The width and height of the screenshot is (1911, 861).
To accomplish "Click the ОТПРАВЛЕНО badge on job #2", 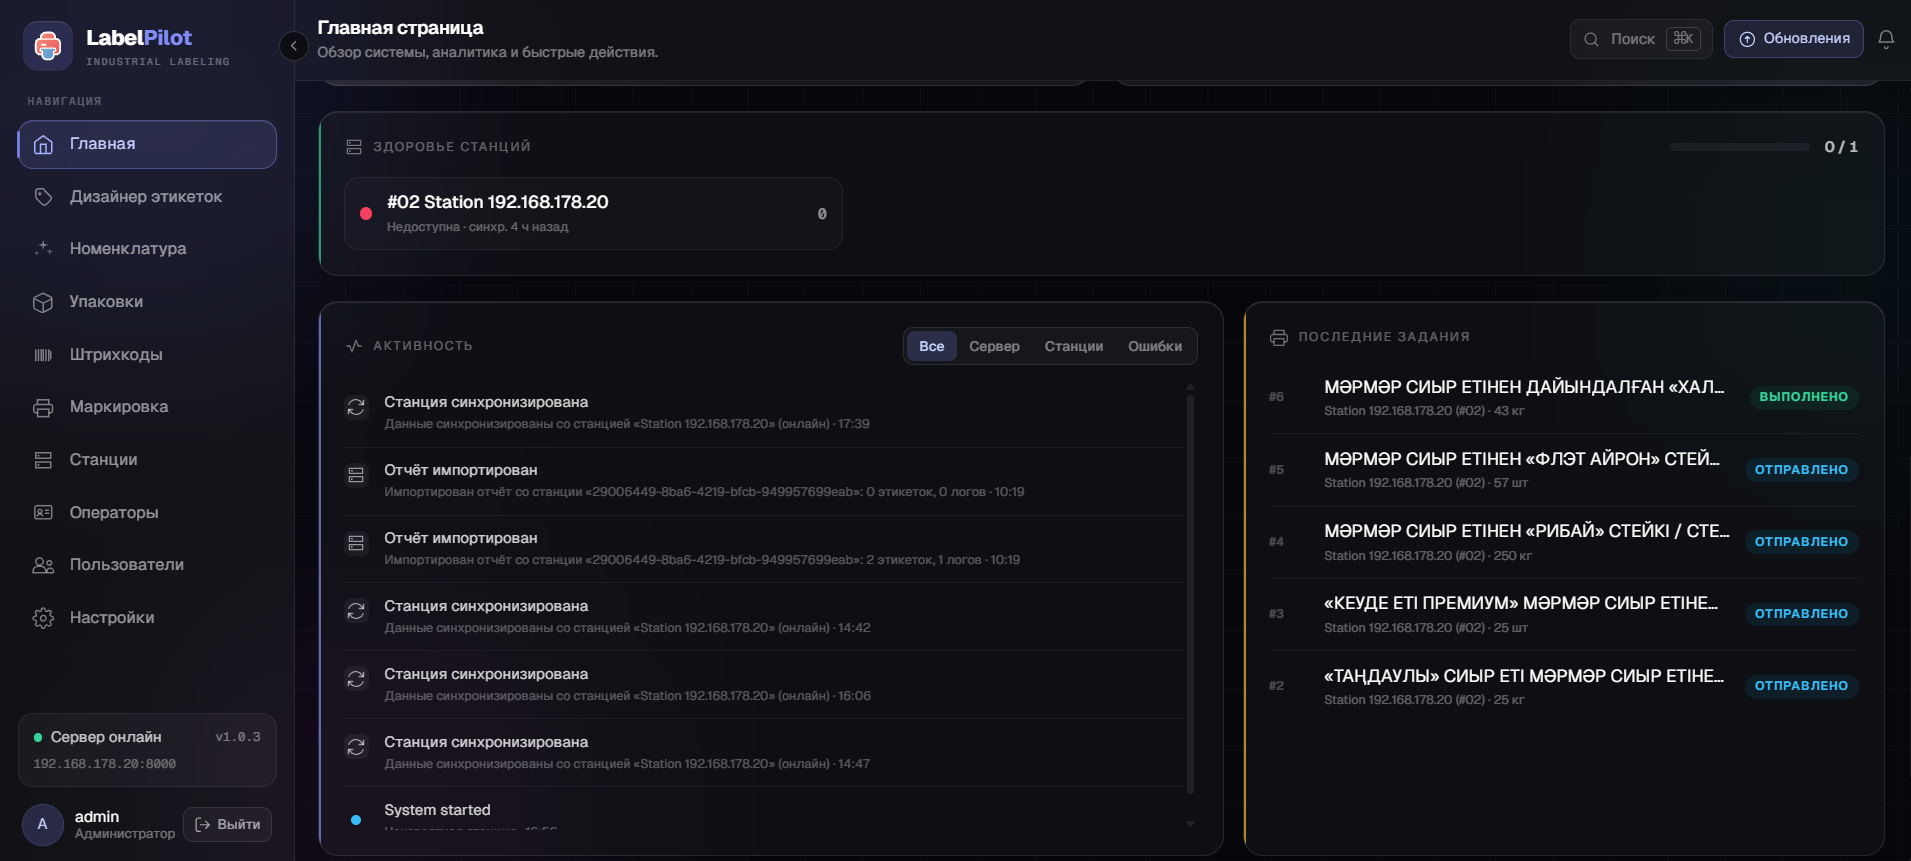I will tap(1801, 686).
